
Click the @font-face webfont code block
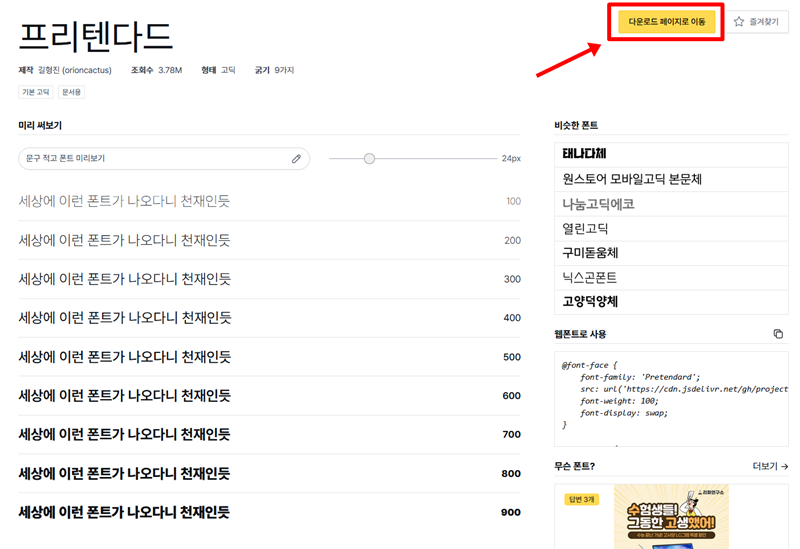pos(671,398)
